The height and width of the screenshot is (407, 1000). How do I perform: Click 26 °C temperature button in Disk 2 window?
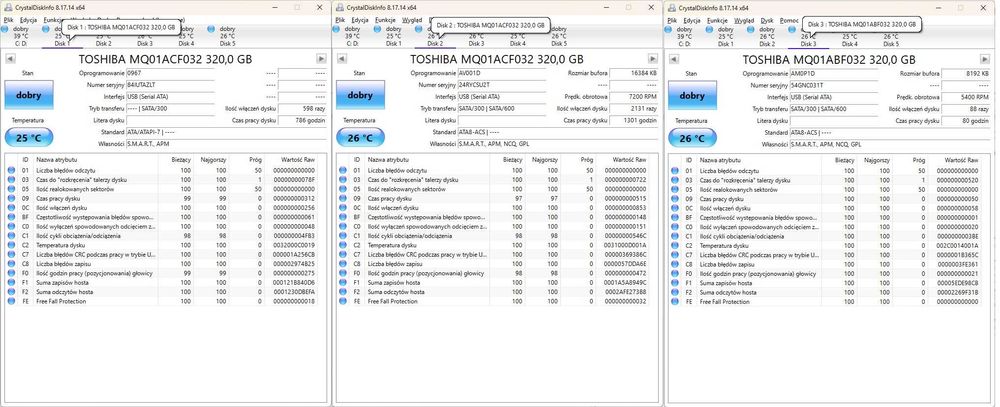coord(360,137)
